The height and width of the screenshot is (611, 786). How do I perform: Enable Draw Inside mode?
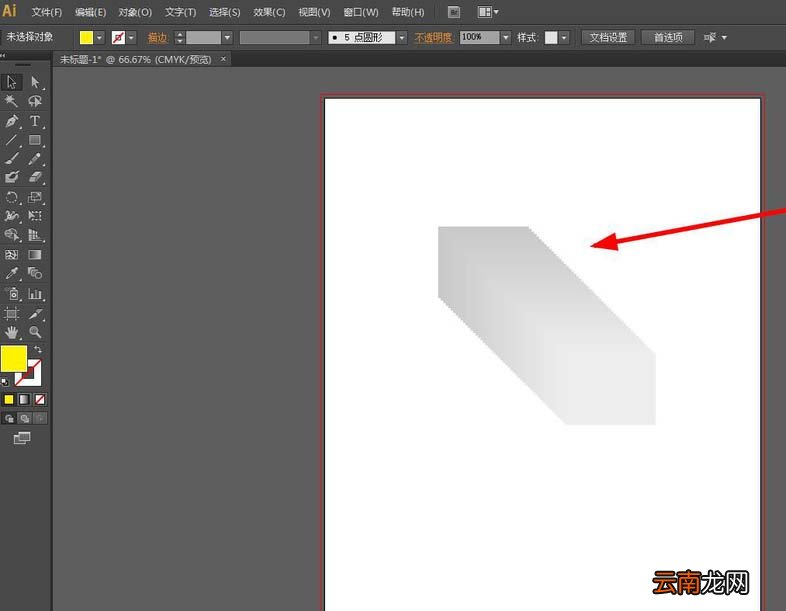(40, 418)
